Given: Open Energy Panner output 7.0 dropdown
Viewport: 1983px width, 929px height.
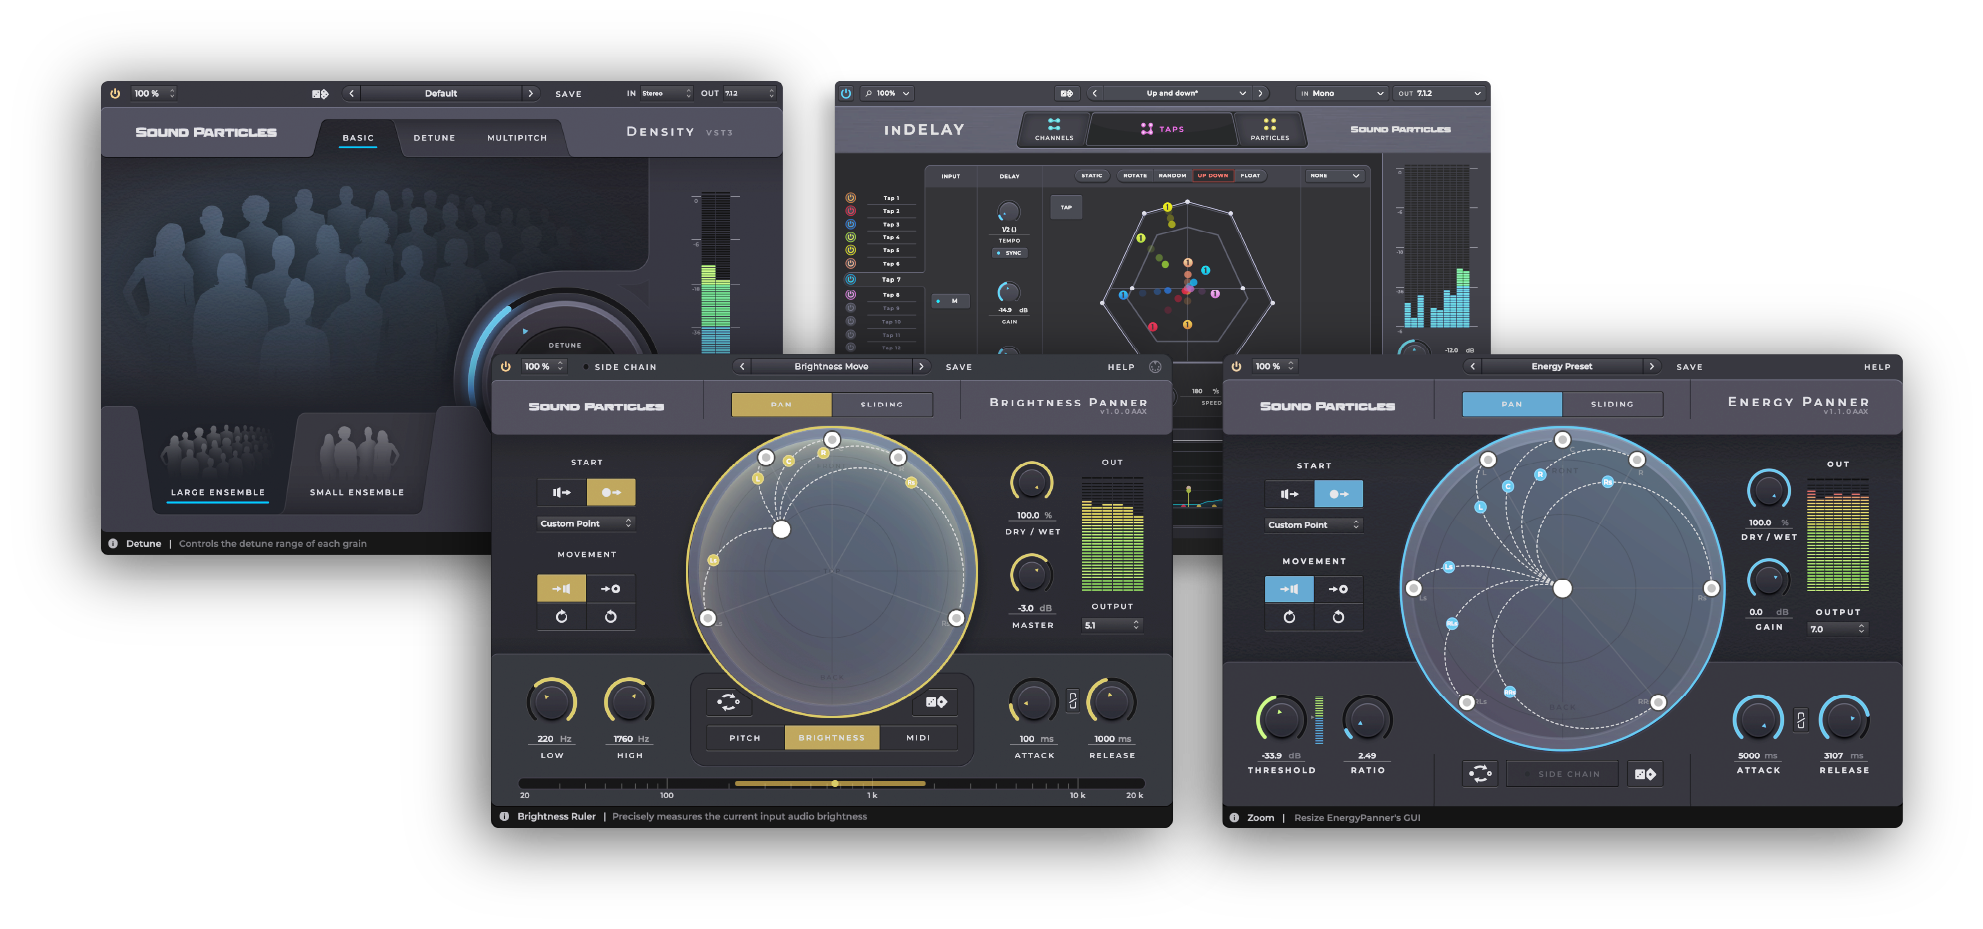Looking at the screenshot, I should tap(1837, 629).
